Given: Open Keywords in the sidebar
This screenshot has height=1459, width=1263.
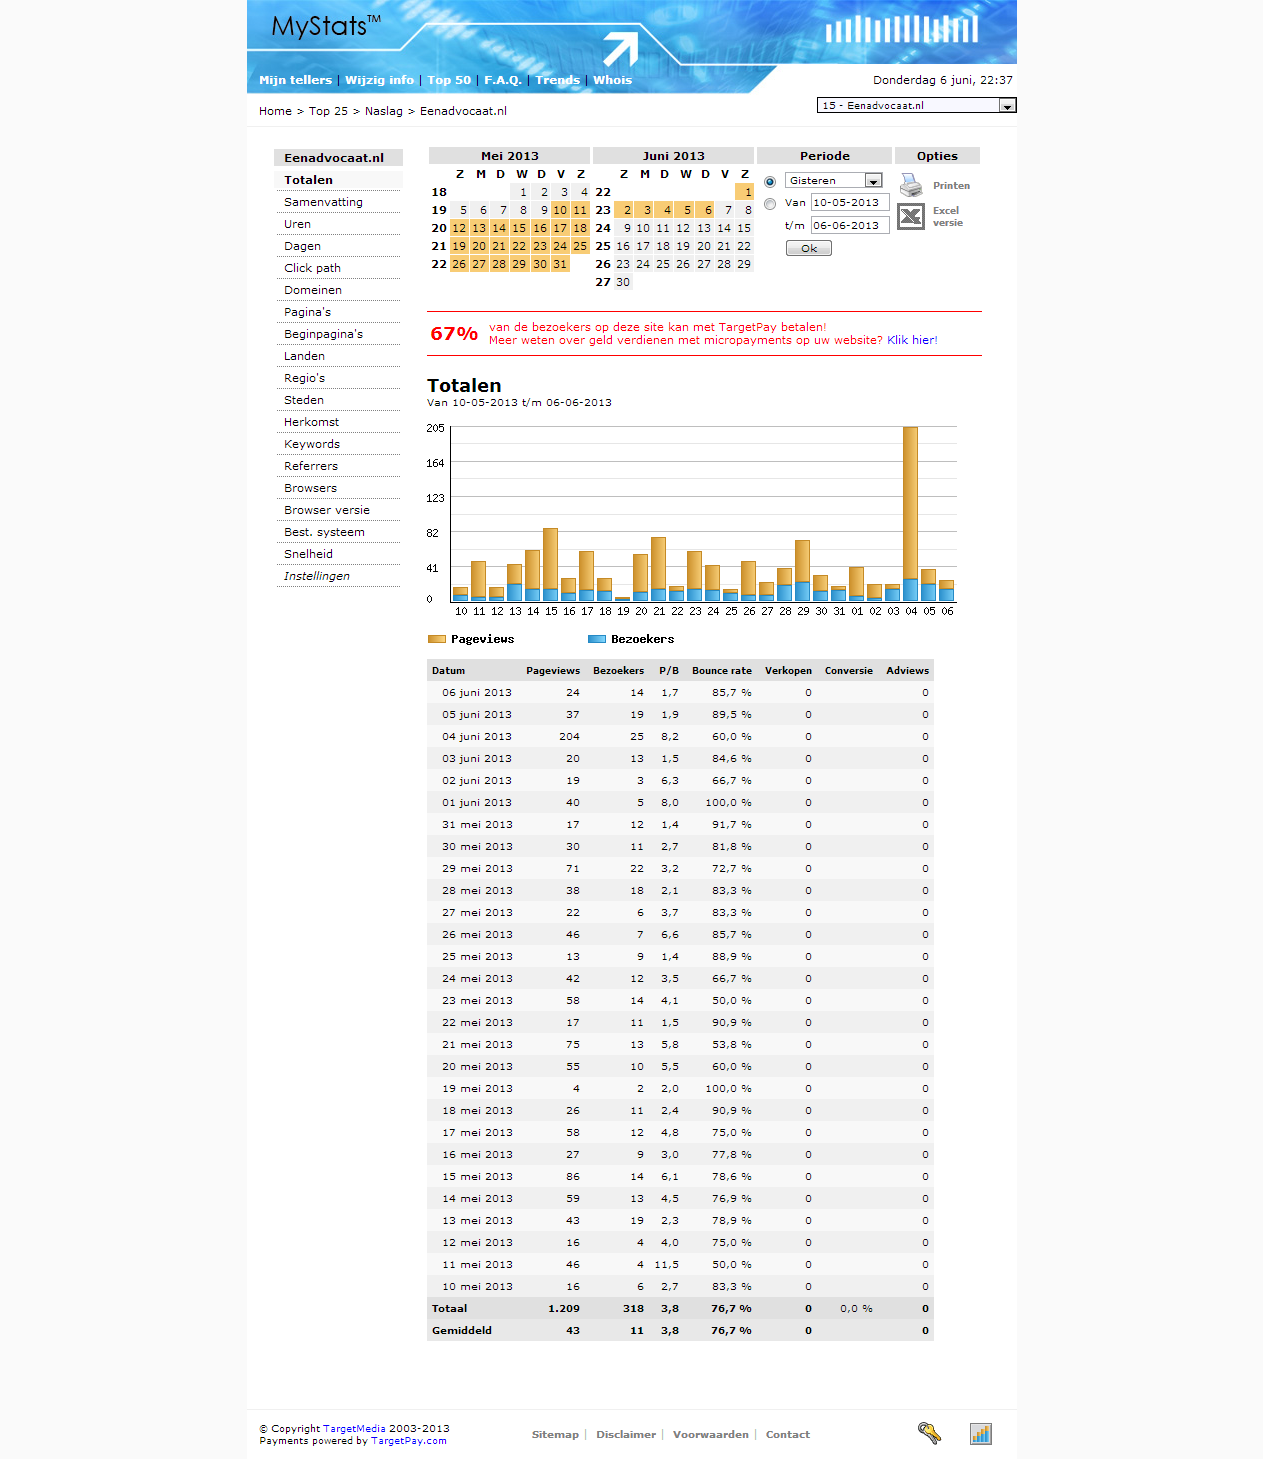Looking at the screenshot, I should pos(312,444).
